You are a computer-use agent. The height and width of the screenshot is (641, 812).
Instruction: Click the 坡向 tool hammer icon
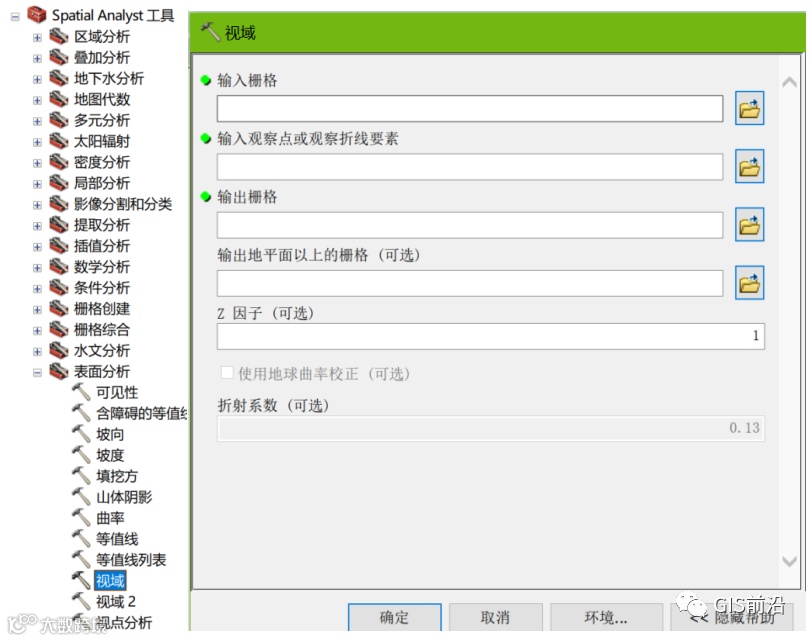(81, 434)
